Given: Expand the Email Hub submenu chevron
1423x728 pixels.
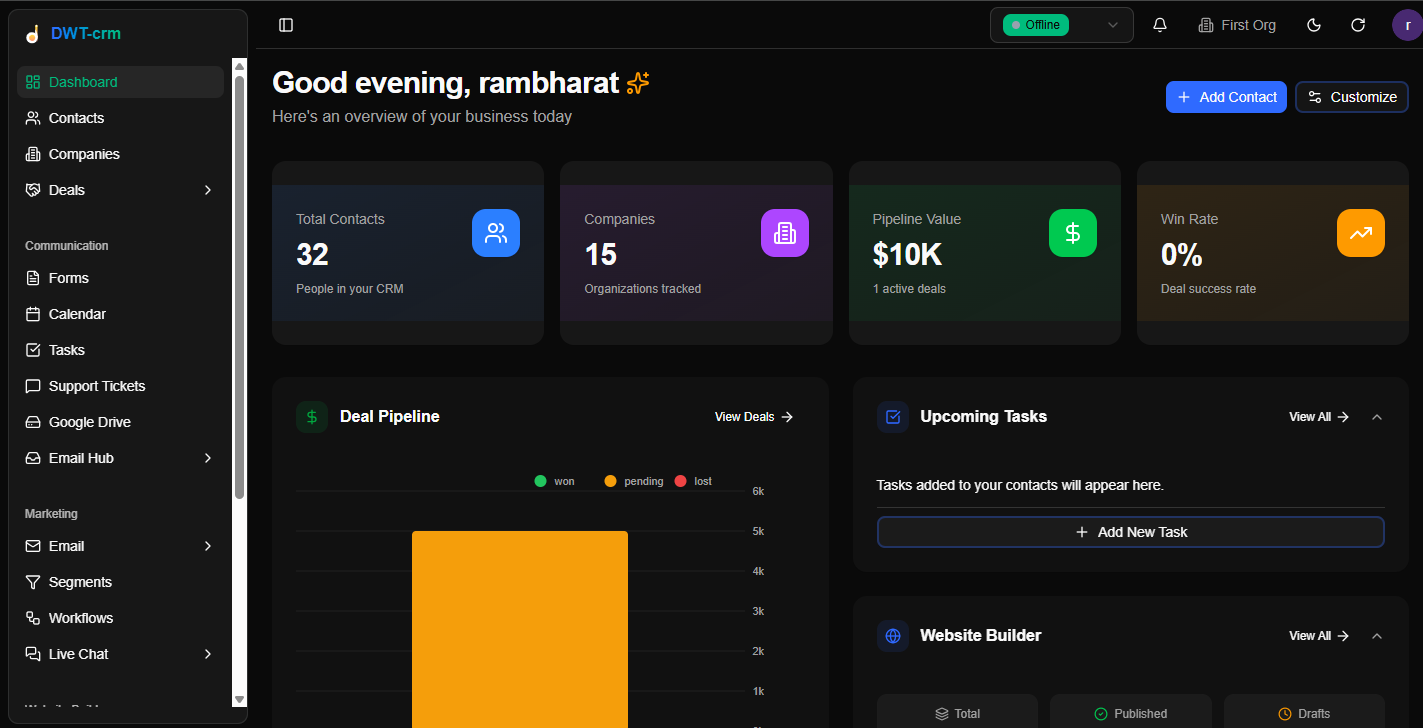Looking at the screenshot, I should (x=208, y=458).
